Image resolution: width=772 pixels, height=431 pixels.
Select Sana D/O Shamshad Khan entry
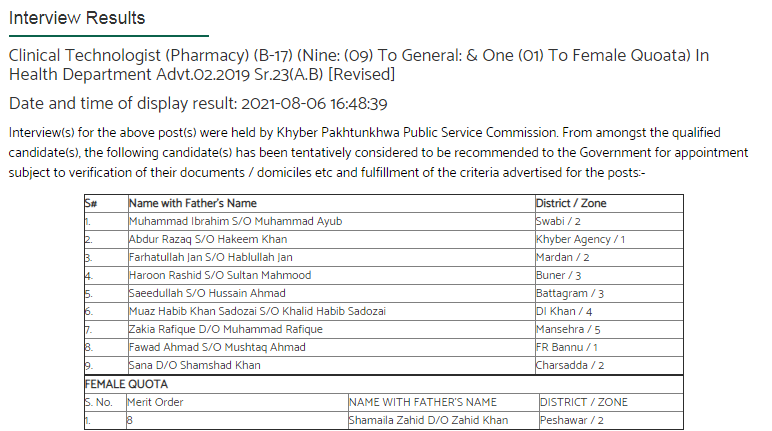point(194,365)
